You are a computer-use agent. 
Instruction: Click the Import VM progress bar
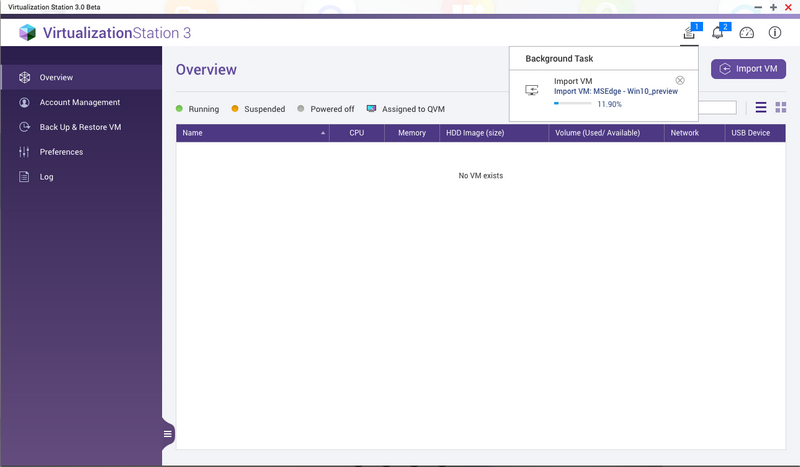tap(572, 103)
